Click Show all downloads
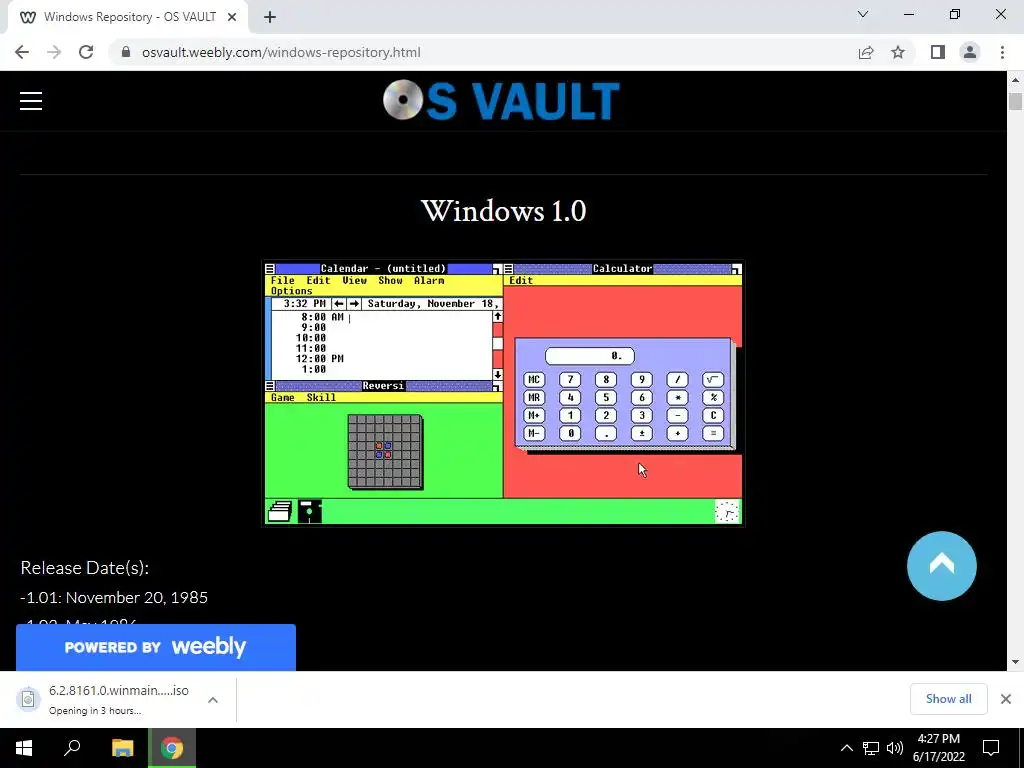Viewport: 1024px width, 768px height. point(948,699)
